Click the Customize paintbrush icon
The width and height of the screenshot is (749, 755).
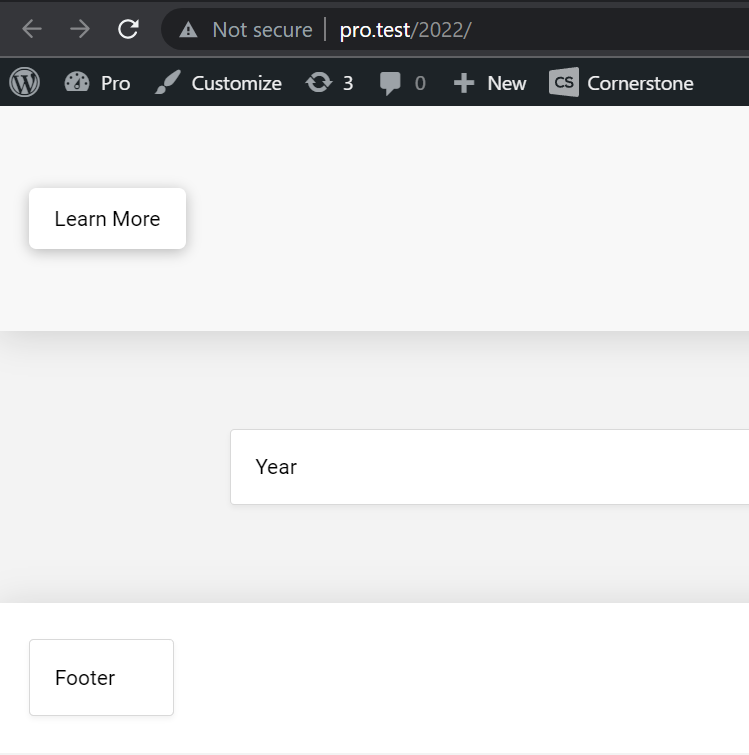pyautogui.click(x=167, y=83)
